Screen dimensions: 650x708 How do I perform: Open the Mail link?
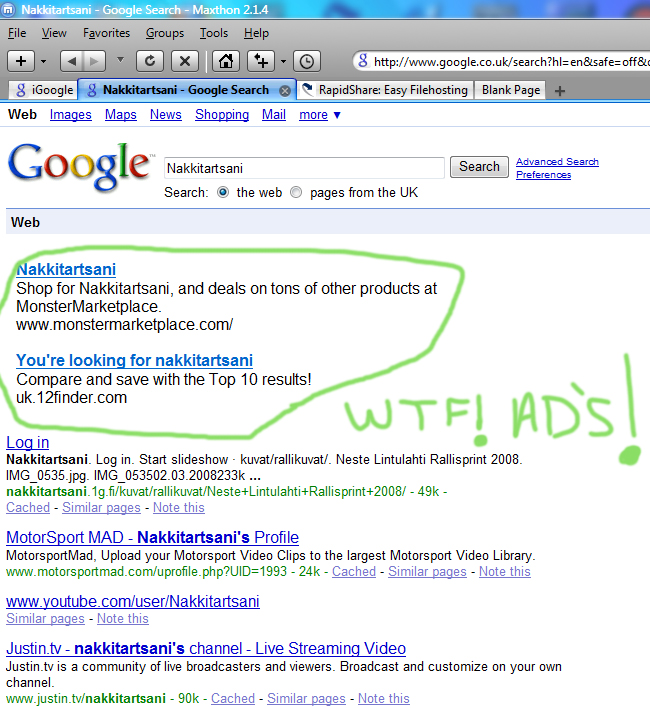click(x=274, y=115)
